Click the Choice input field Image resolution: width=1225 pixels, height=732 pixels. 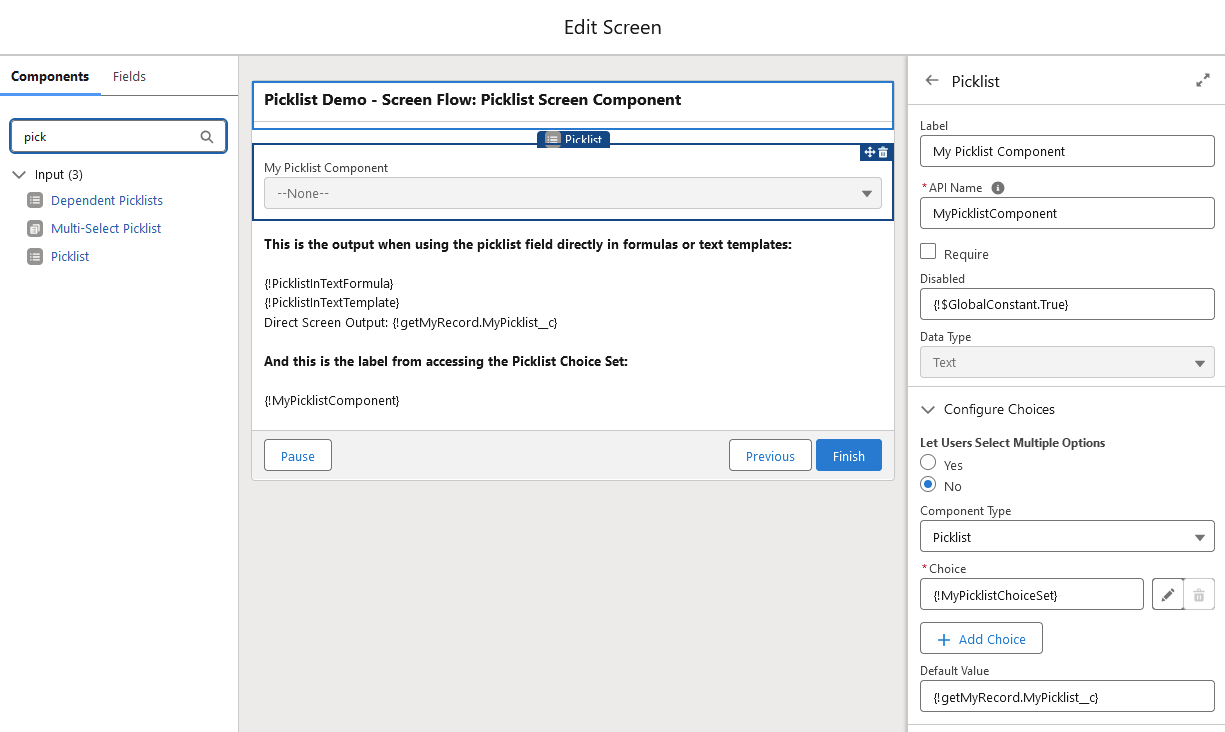(x=1032, y=594)
